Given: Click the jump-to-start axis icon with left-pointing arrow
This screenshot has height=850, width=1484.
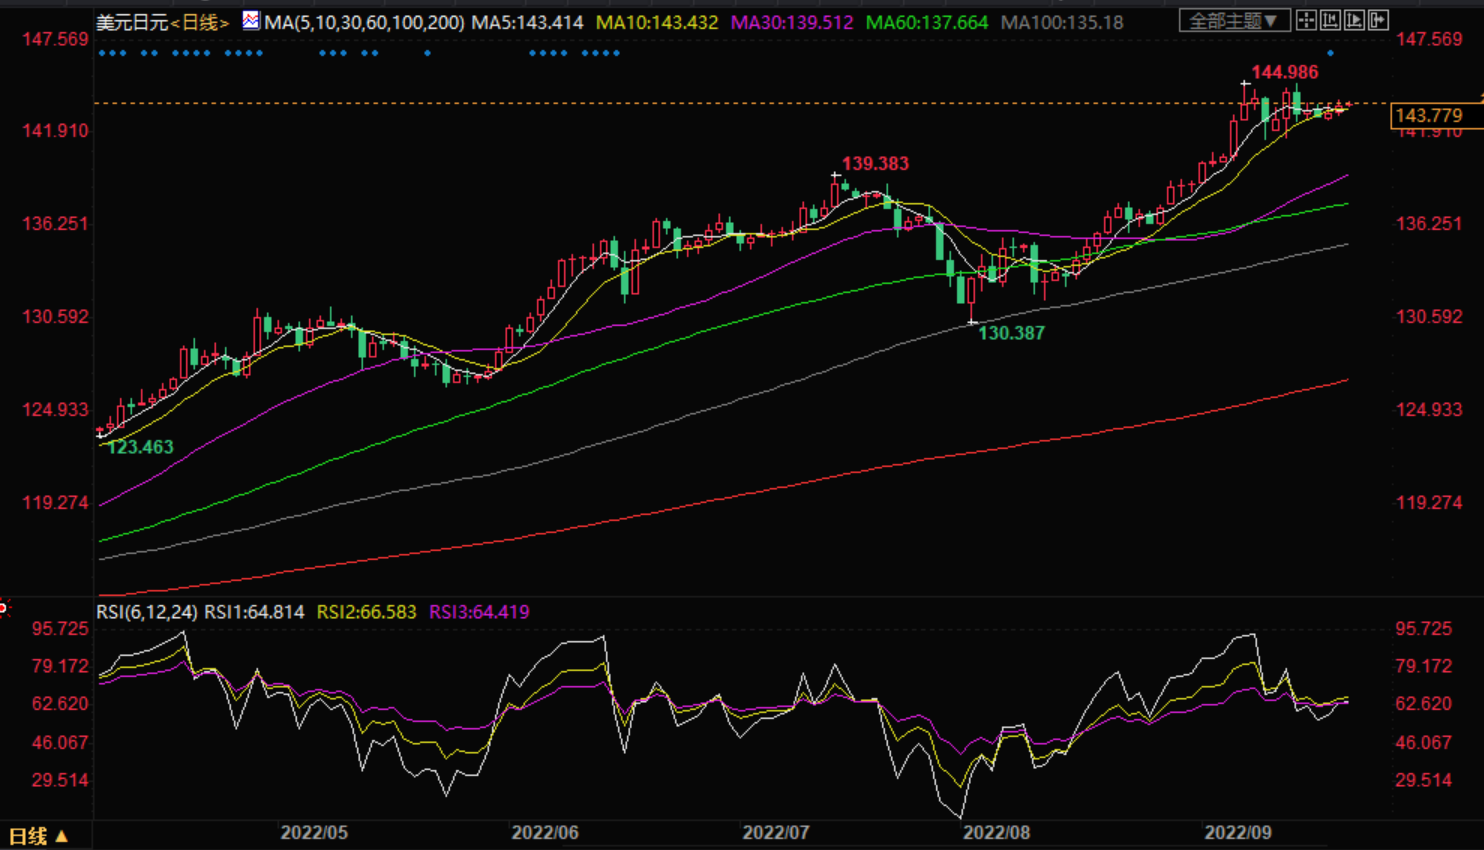Looking at the screenshot, I should (1330, 20).
